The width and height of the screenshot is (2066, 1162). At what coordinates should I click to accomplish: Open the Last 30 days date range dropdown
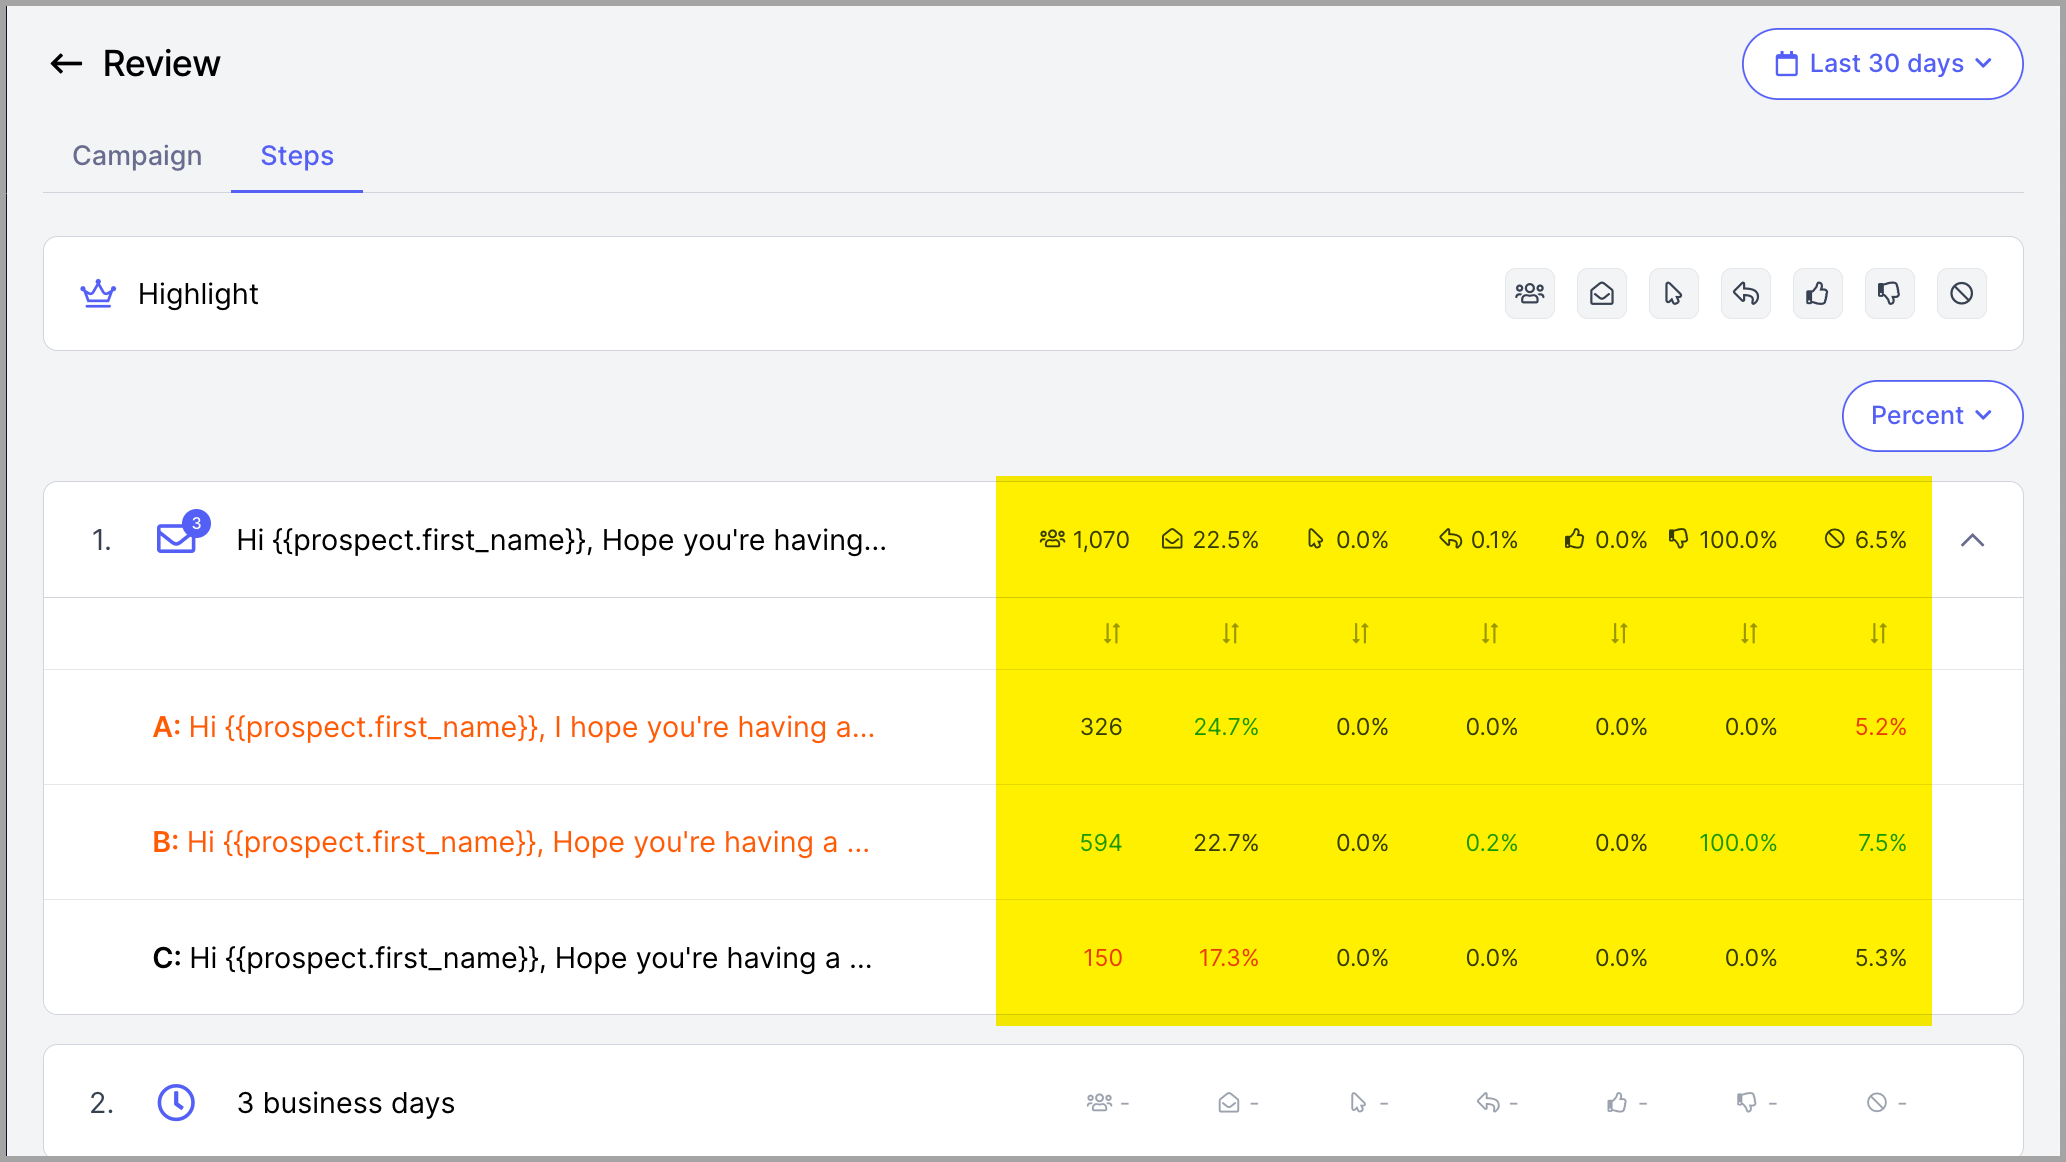1882,64
